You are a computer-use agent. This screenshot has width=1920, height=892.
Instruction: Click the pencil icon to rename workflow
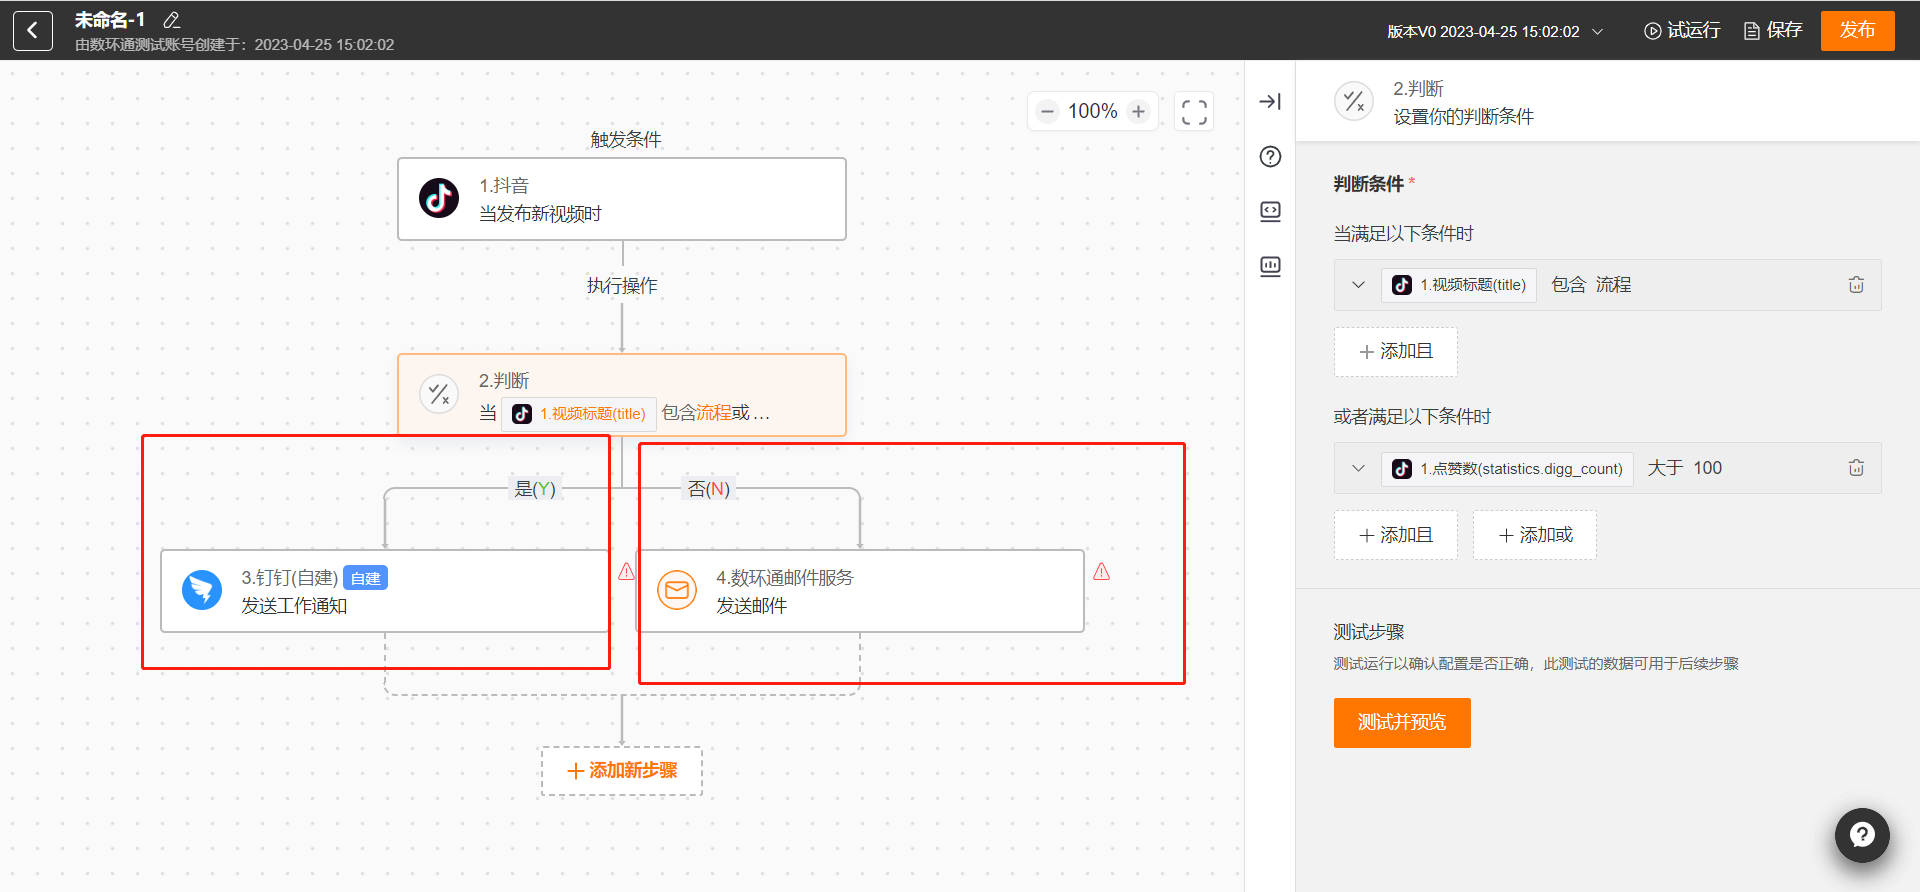(171, 20)
